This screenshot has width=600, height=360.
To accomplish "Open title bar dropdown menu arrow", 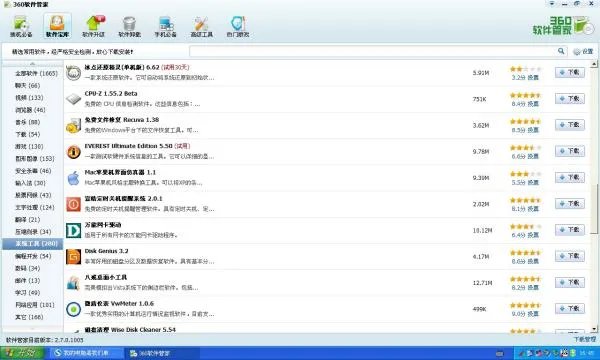I will 552,4.
